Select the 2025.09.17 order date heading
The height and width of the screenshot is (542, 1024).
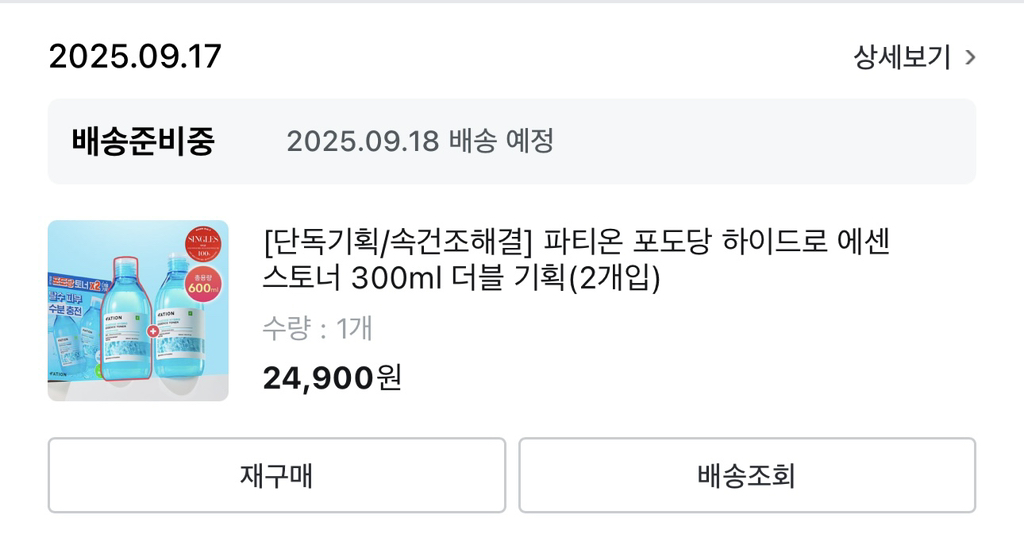(135, 56)
